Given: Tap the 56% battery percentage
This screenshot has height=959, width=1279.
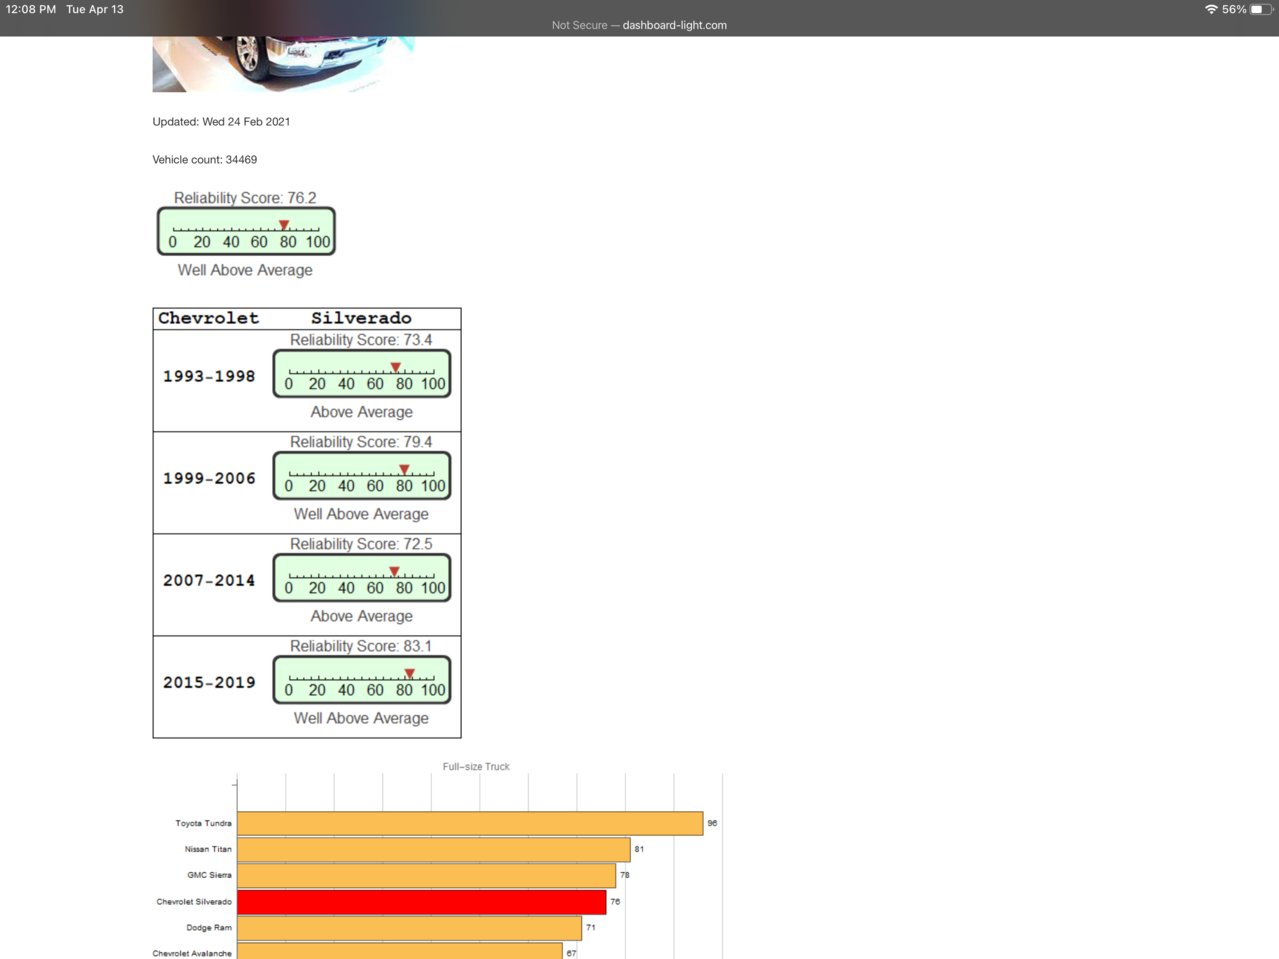Looking at the screenshot, I should pyautogui.click(x=1234, y=9).
